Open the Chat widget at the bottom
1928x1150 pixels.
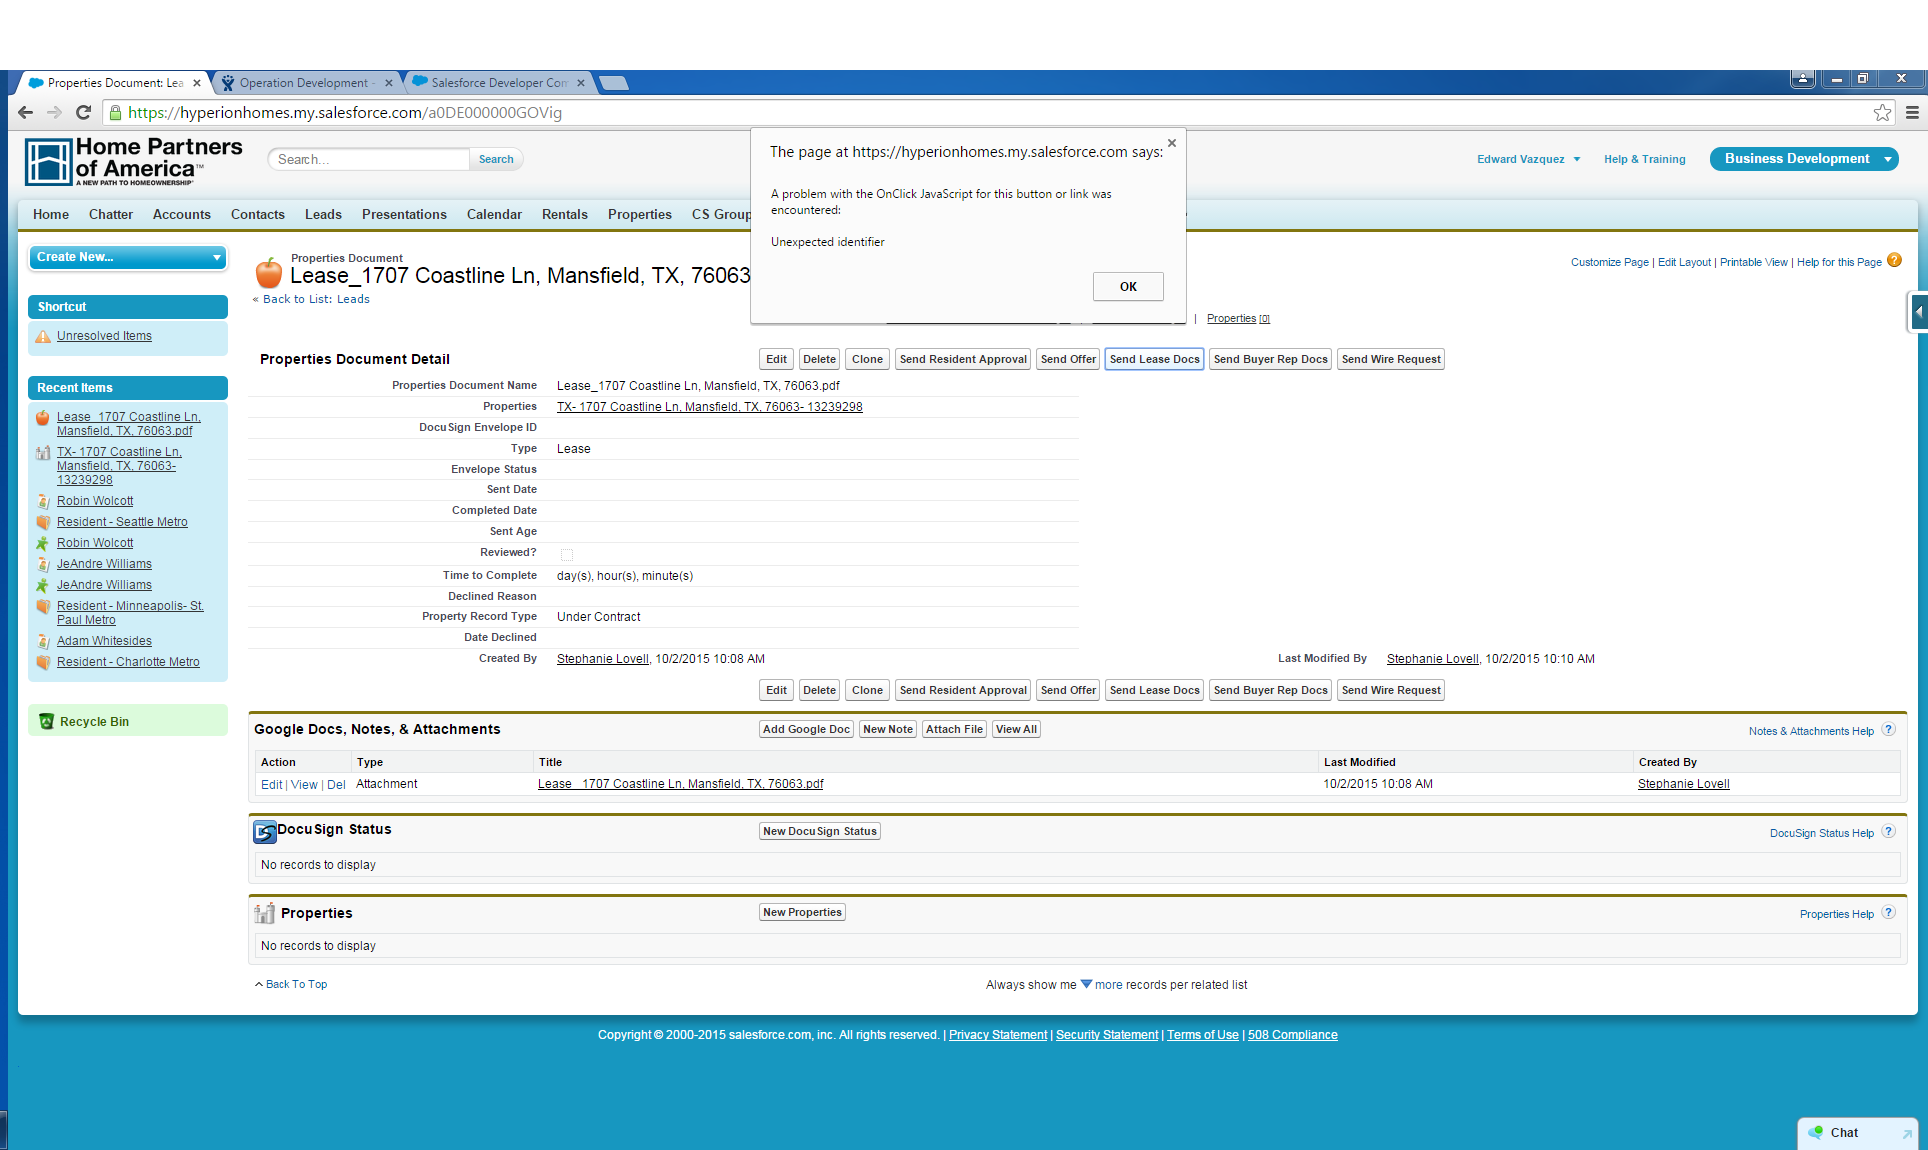1845,1132
